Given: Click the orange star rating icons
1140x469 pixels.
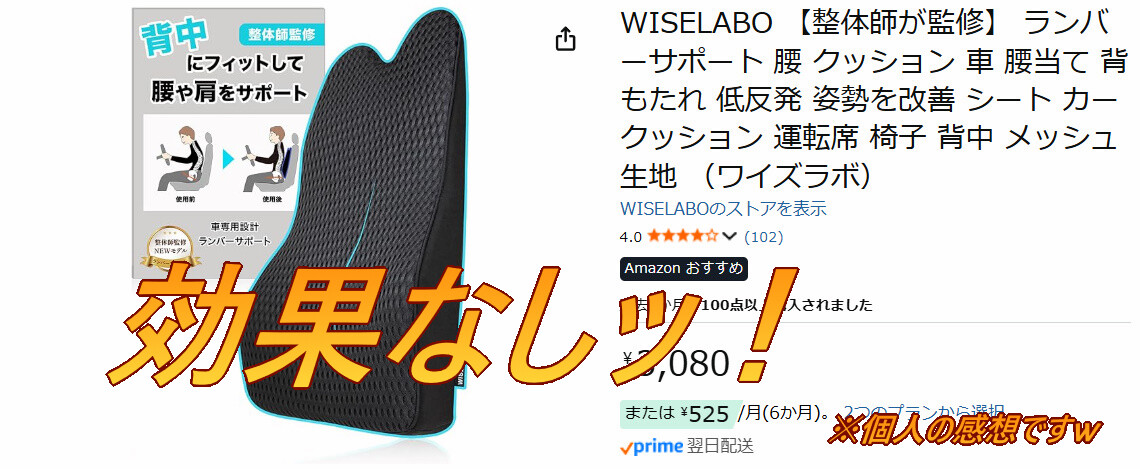Looking at the screenshot, I should pos(683,236).
